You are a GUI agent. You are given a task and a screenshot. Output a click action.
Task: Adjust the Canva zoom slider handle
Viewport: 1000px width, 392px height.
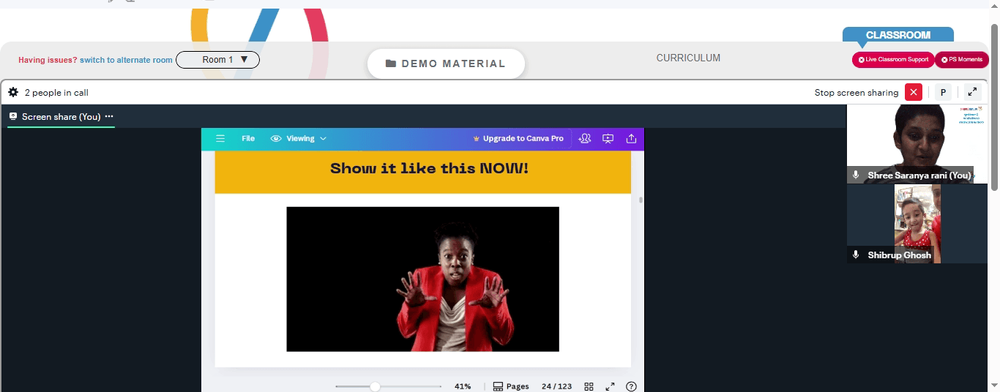click(375, 386)
